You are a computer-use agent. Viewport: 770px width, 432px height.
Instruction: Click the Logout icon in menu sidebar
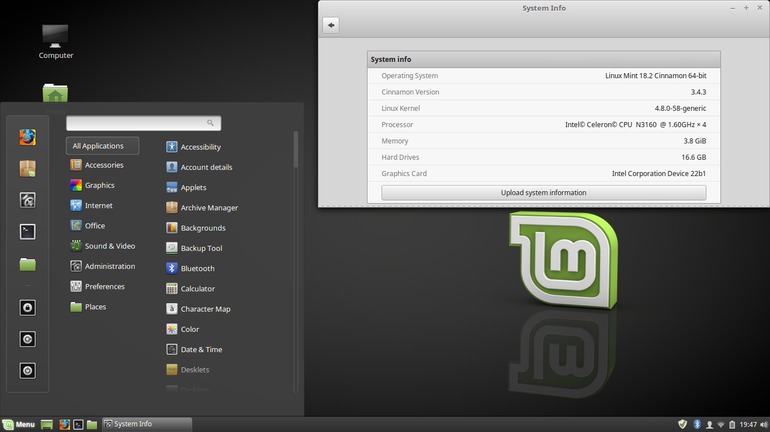[28, 339]
